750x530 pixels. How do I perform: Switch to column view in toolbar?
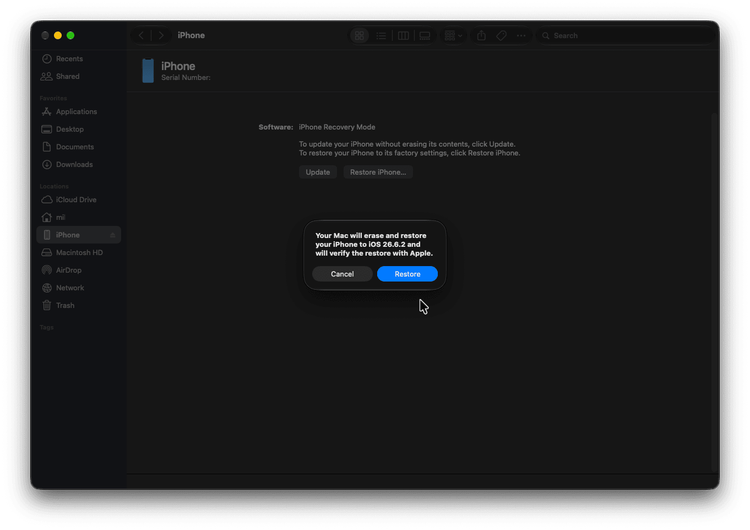tap(403, 35)
